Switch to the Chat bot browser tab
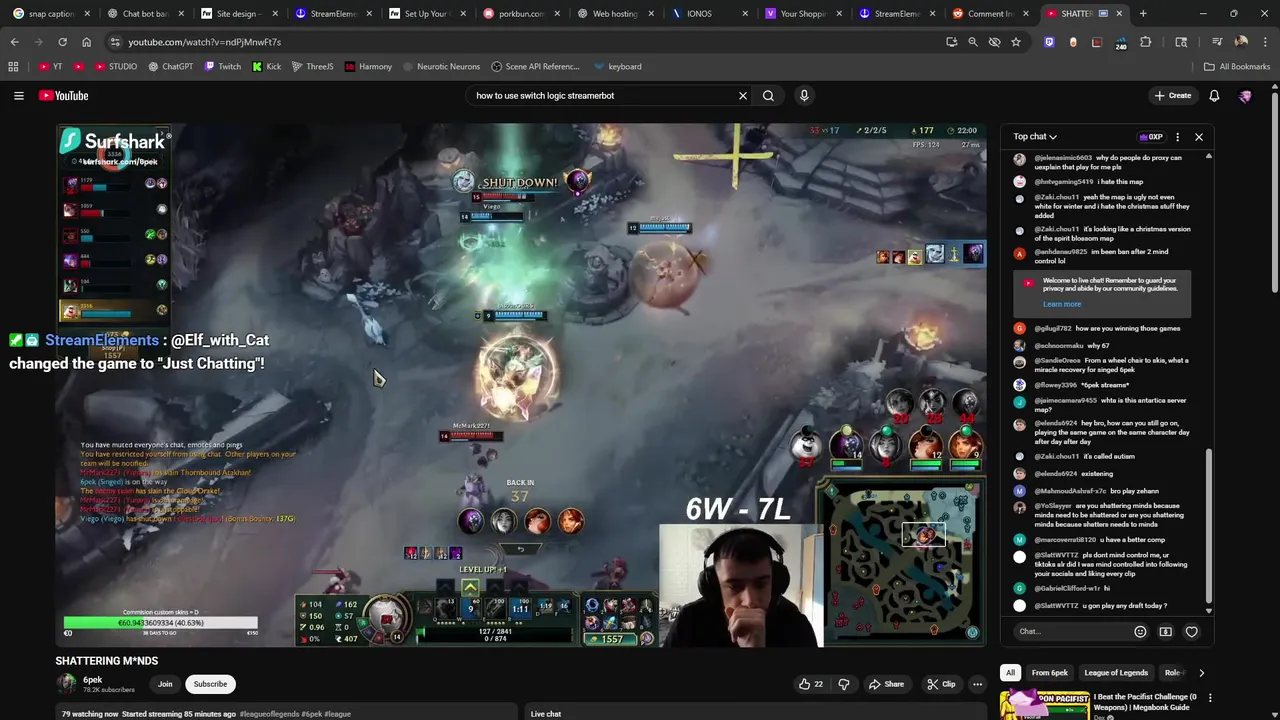This screenshot has width=1280, height=720. tap(146, 13)
